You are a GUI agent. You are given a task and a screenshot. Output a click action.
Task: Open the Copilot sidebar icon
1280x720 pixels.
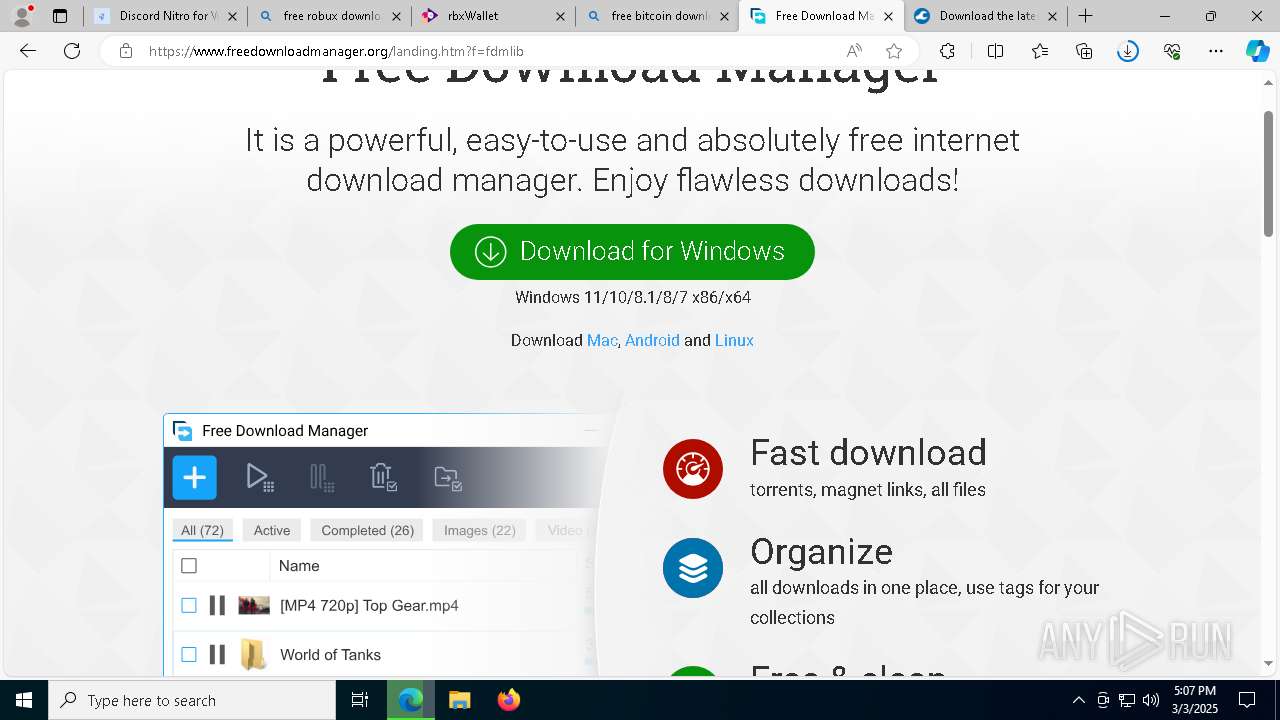1258,51
